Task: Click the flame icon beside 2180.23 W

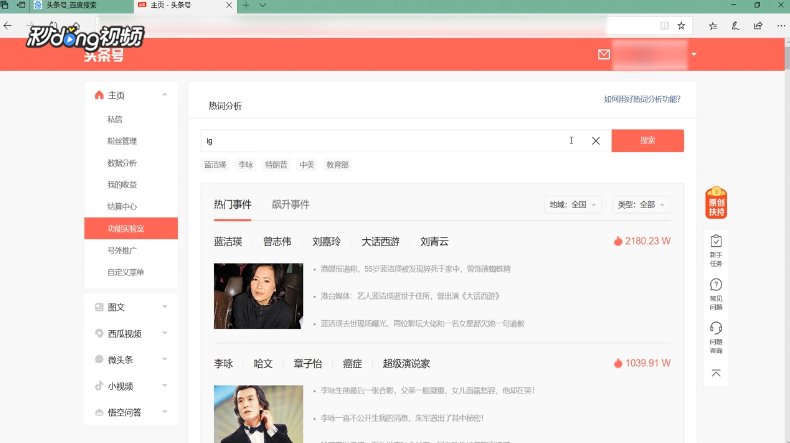Action: 618,241
